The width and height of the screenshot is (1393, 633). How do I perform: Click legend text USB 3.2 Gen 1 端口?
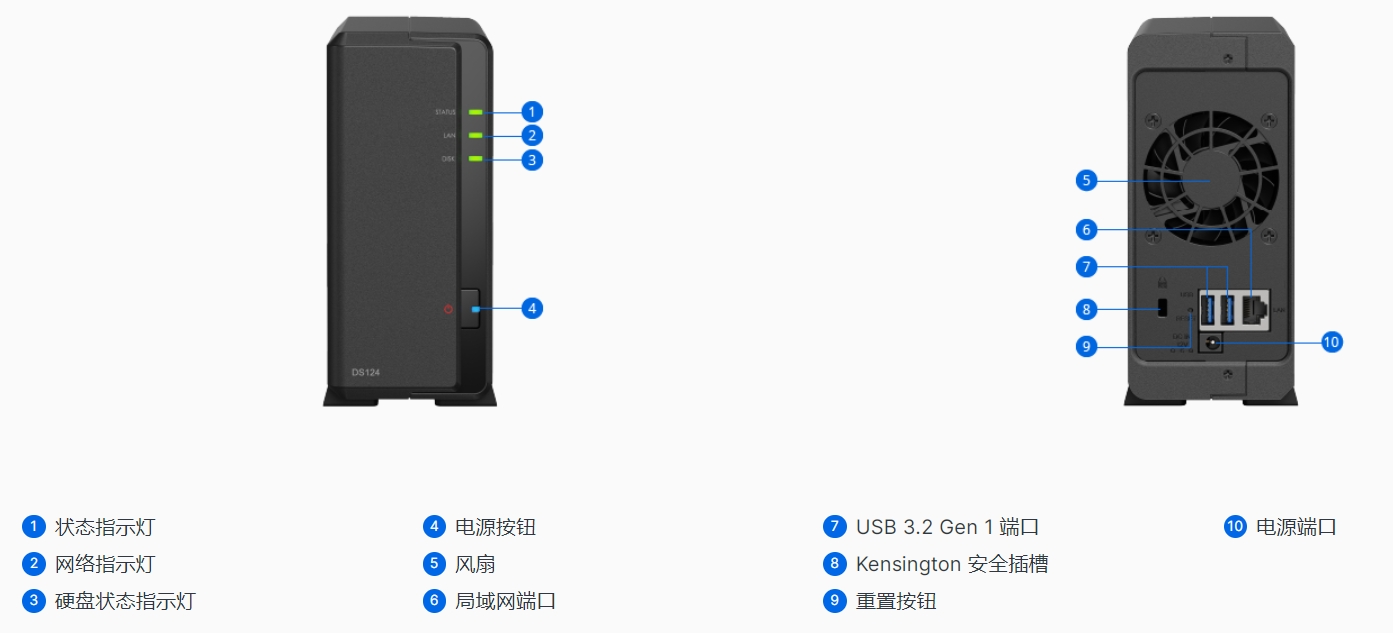coord(948,527)
